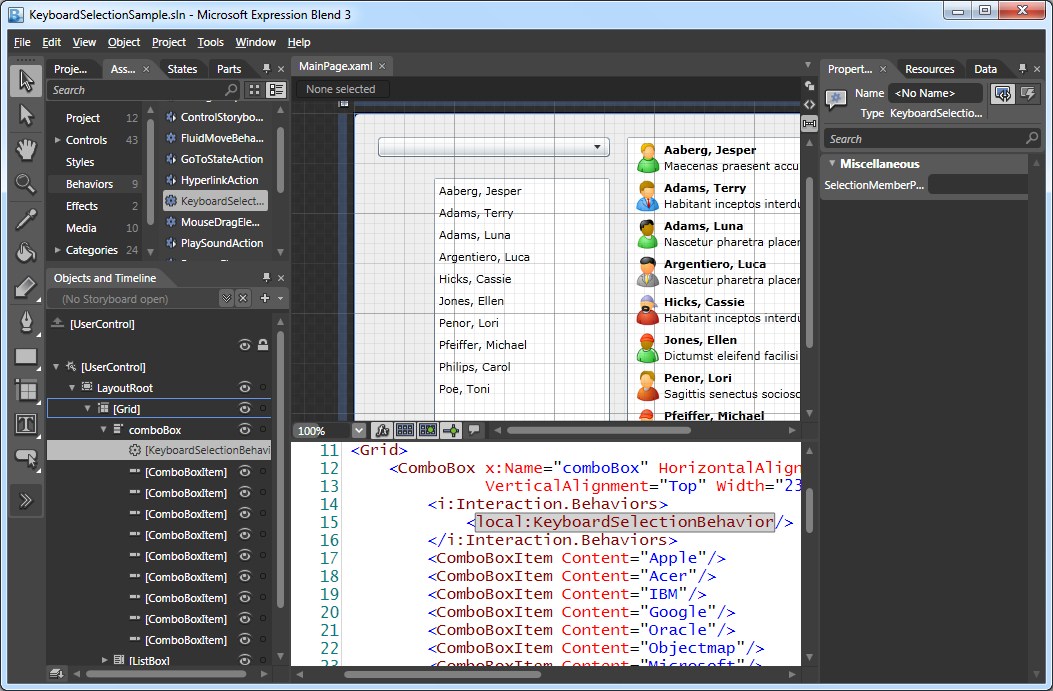1053x691 pixels.
Task: Pick the Eyedropper tool
Action: [x=26, y=216]
